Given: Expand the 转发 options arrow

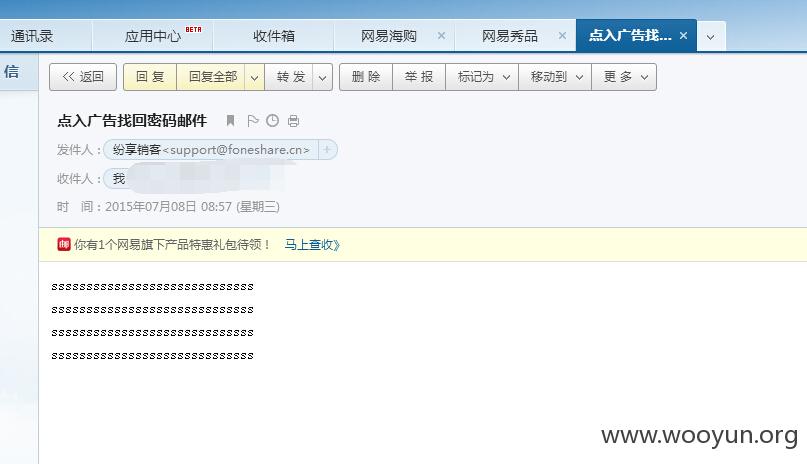Looking at the screenshot, I should 322,77.
